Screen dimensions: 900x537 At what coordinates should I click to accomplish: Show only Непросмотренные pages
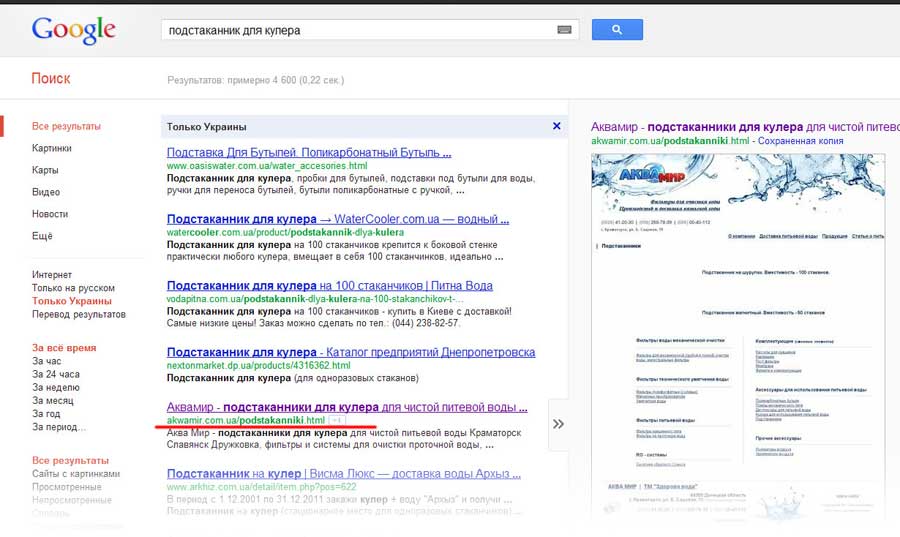click(x=72, y=500)
